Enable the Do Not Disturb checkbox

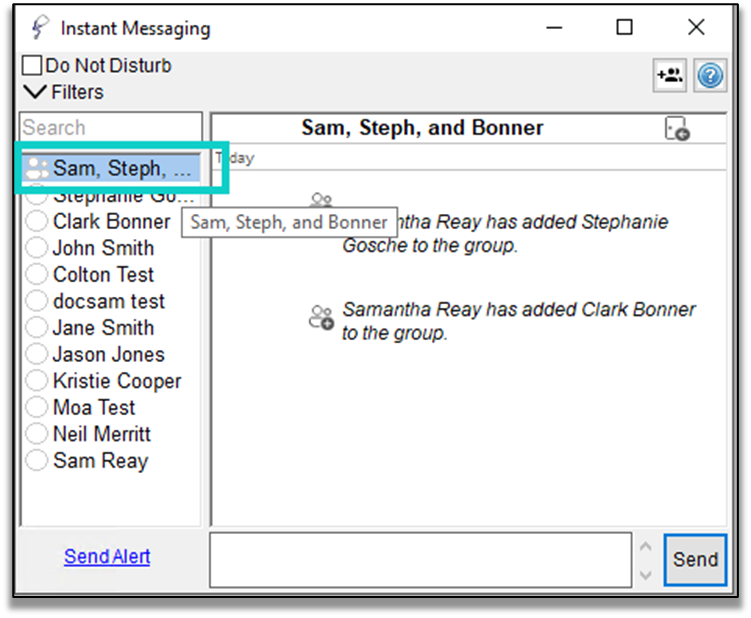pos(32,66)
